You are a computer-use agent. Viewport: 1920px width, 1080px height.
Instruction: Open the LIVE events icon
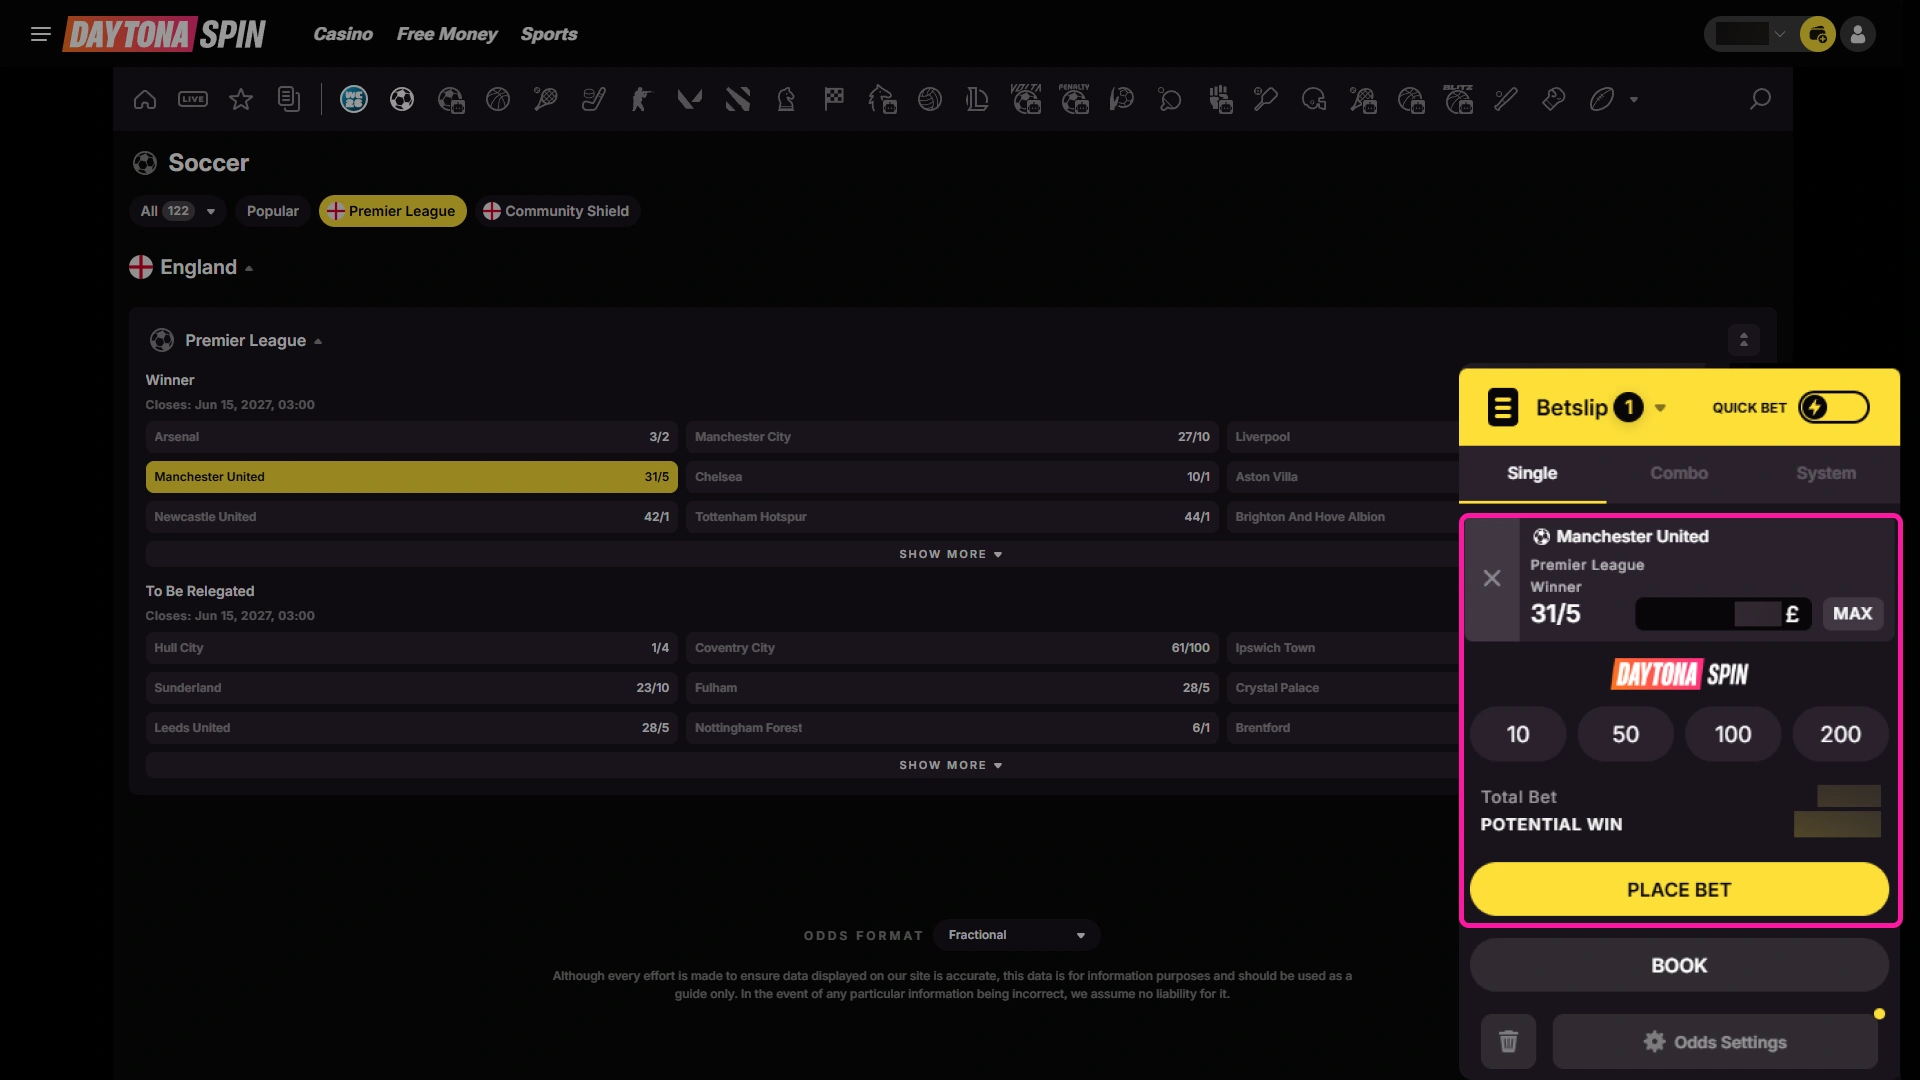tap(193, 99)
